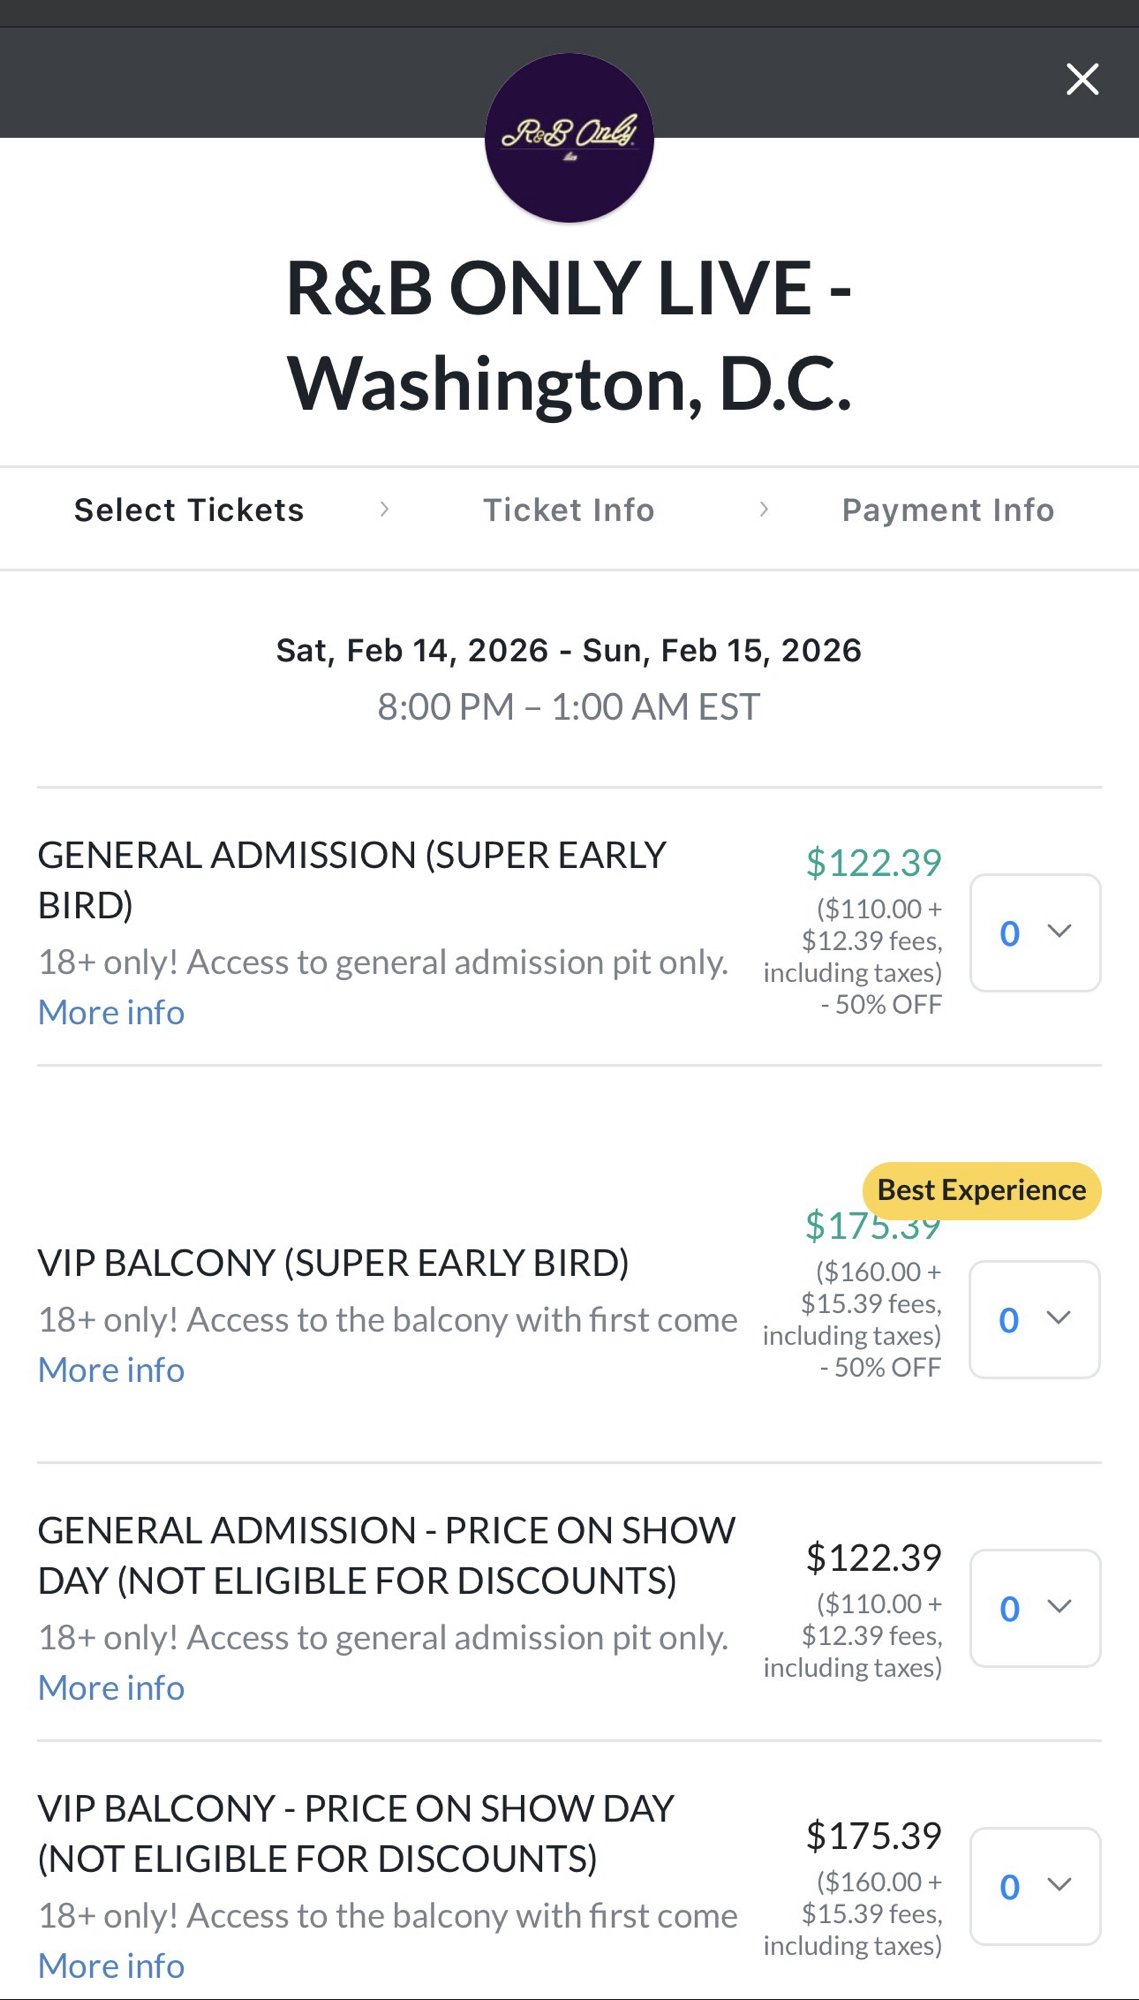Click the VIP Balcony Super Early Bird title
Image resolution: width=1139 pixels, height=2000 pixels.
point(333,1263)
